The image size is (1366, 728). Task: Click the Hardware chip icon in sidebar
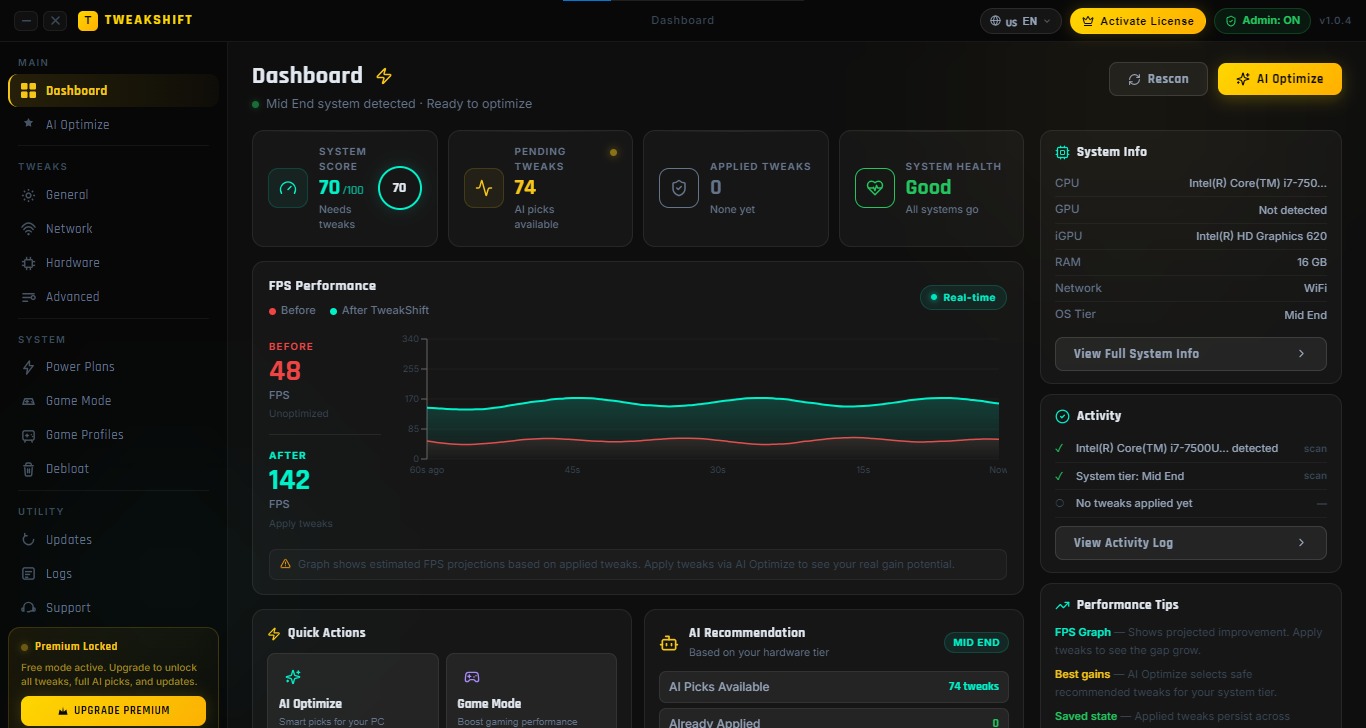point(28,263)
